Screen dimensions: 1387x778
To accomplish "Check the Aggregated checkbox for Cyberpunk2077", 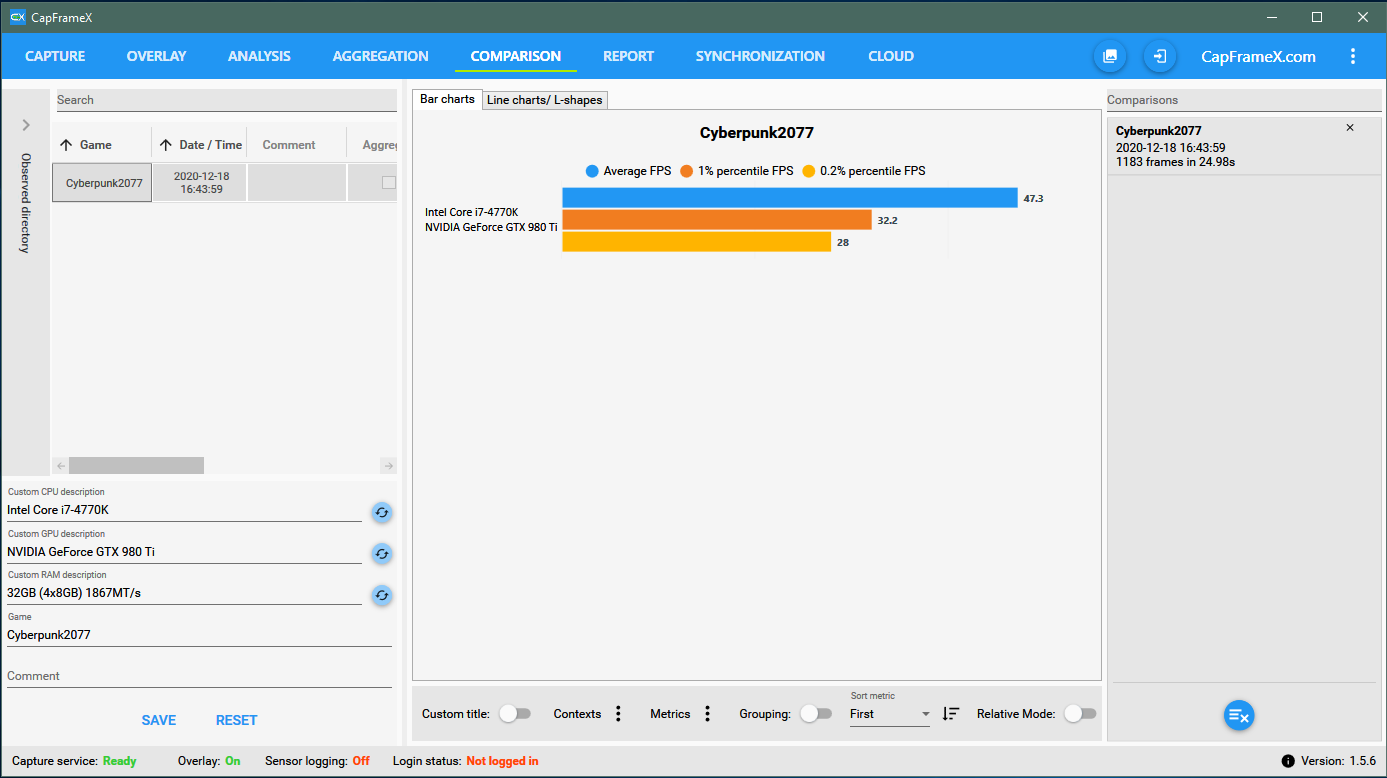I will (x=389, y=183).
